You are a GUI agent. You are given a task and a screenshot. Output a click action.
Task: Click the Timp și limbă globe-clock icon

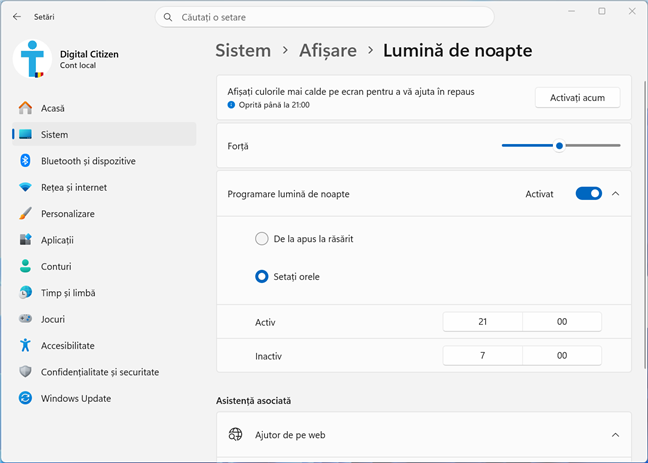click(x=25, y=293)
